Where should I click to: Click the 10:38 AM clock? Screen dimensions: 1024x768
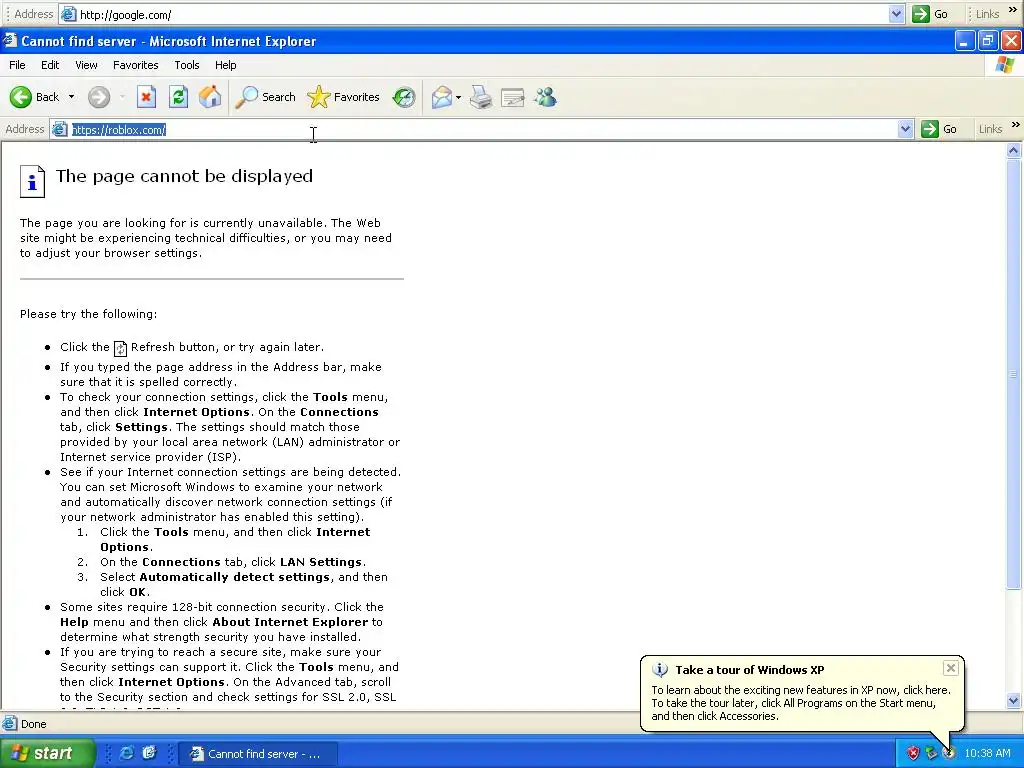[987, 754]
